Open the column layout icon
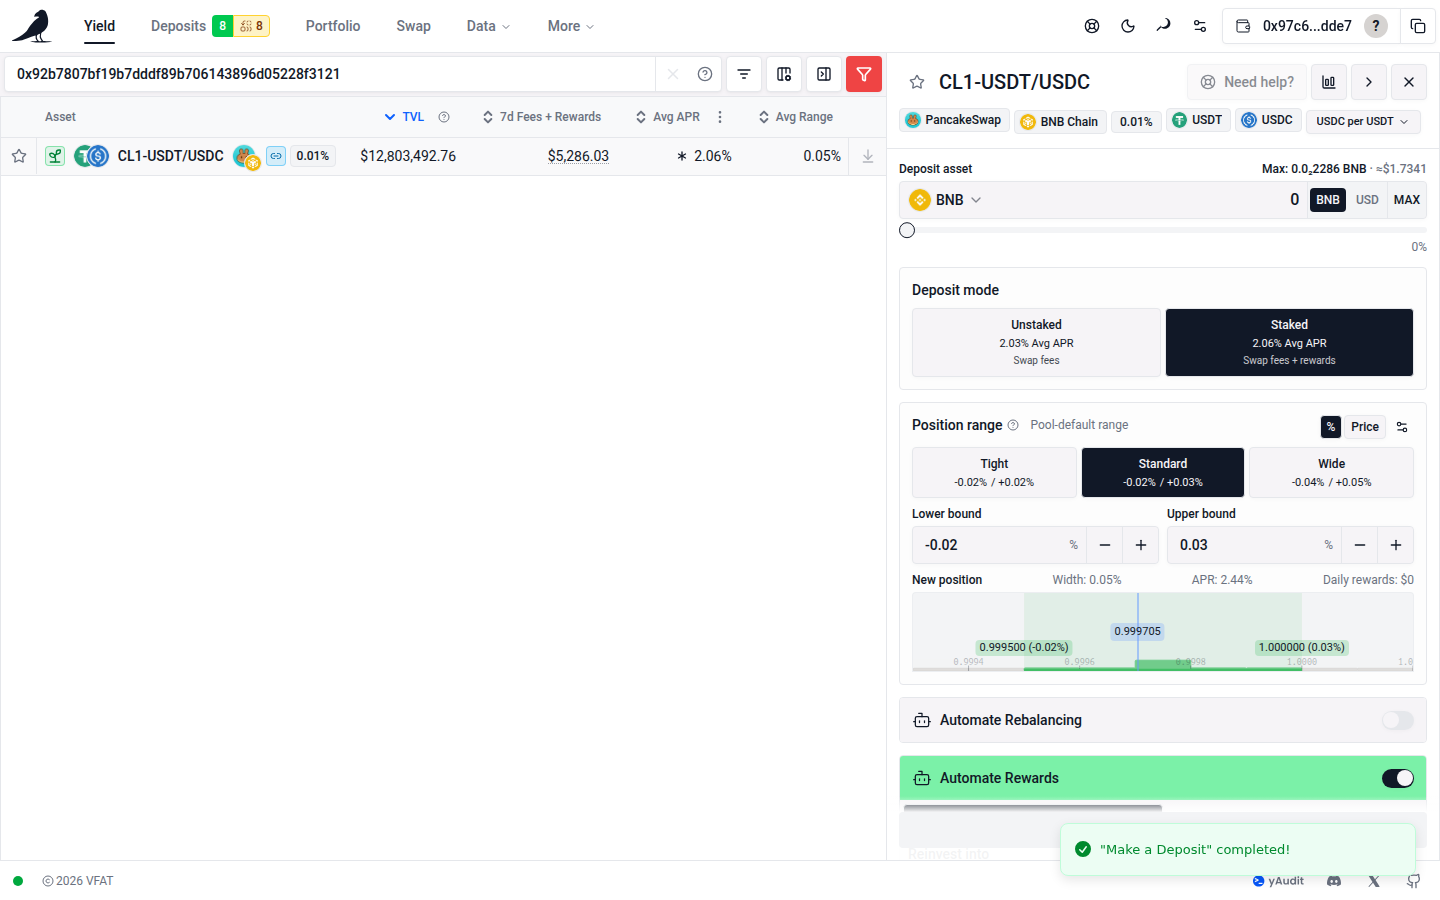Image resolution: width=1440 pixels, height=900 pixels. [784, 74]
